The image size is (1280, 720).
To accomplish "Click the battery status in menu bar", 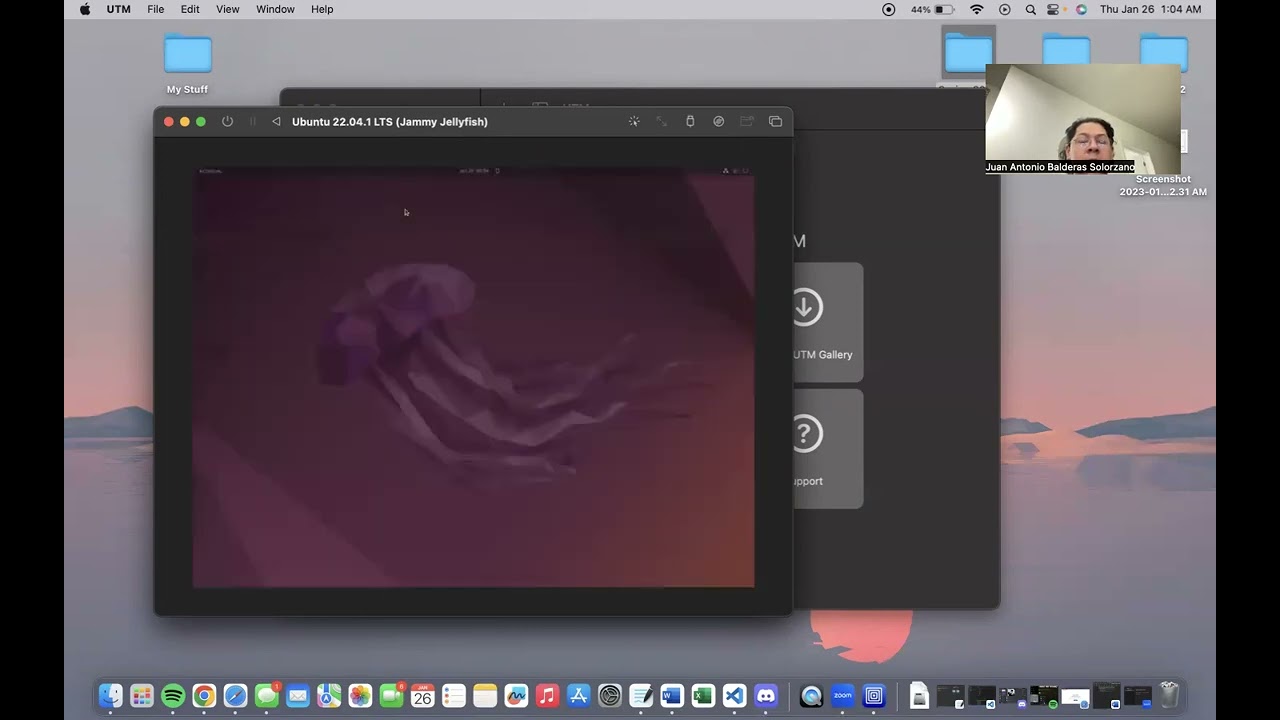I will 932,9.
